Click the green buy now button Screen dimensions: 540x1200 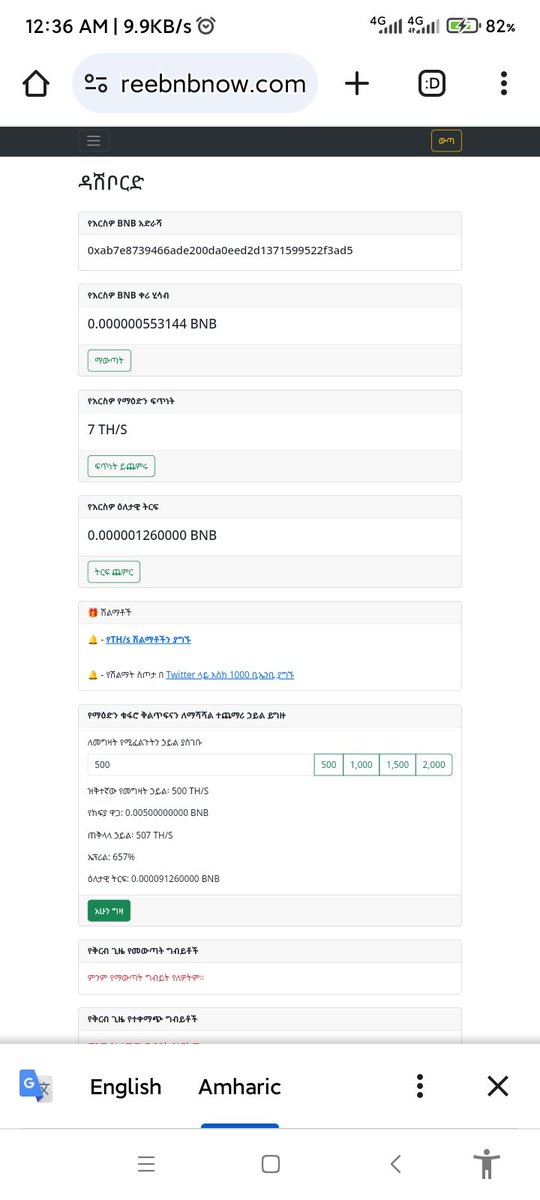[109, 910]
